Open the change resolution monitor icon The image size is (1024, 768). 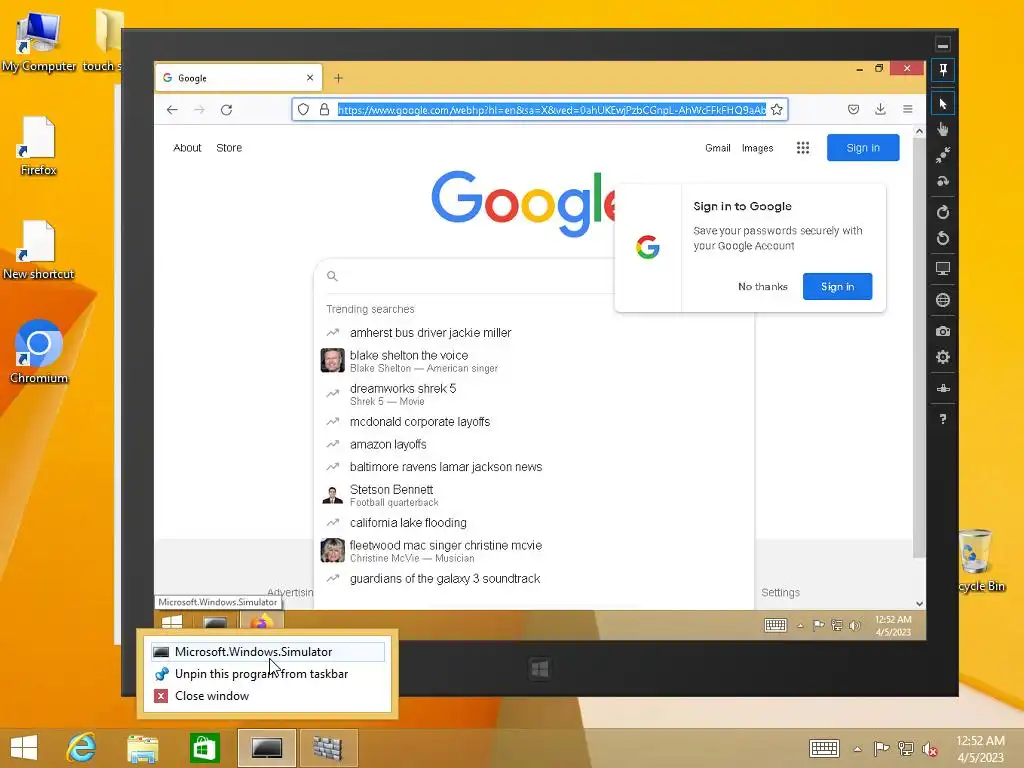(x=943, y=268)
